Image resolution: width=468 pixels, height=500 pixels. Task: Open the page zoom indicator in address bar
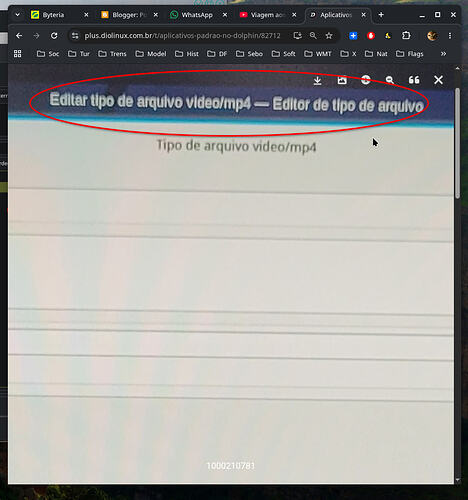click(313, 36)
